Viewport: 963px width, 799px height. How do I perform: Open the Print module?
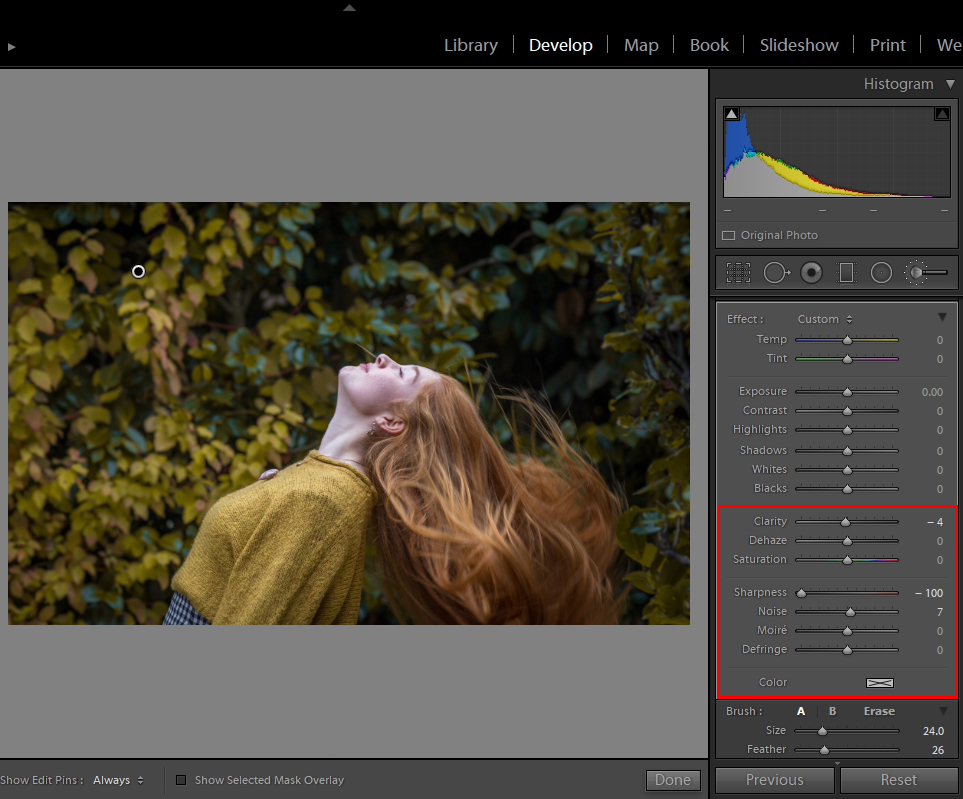click(x=887, y=45)
